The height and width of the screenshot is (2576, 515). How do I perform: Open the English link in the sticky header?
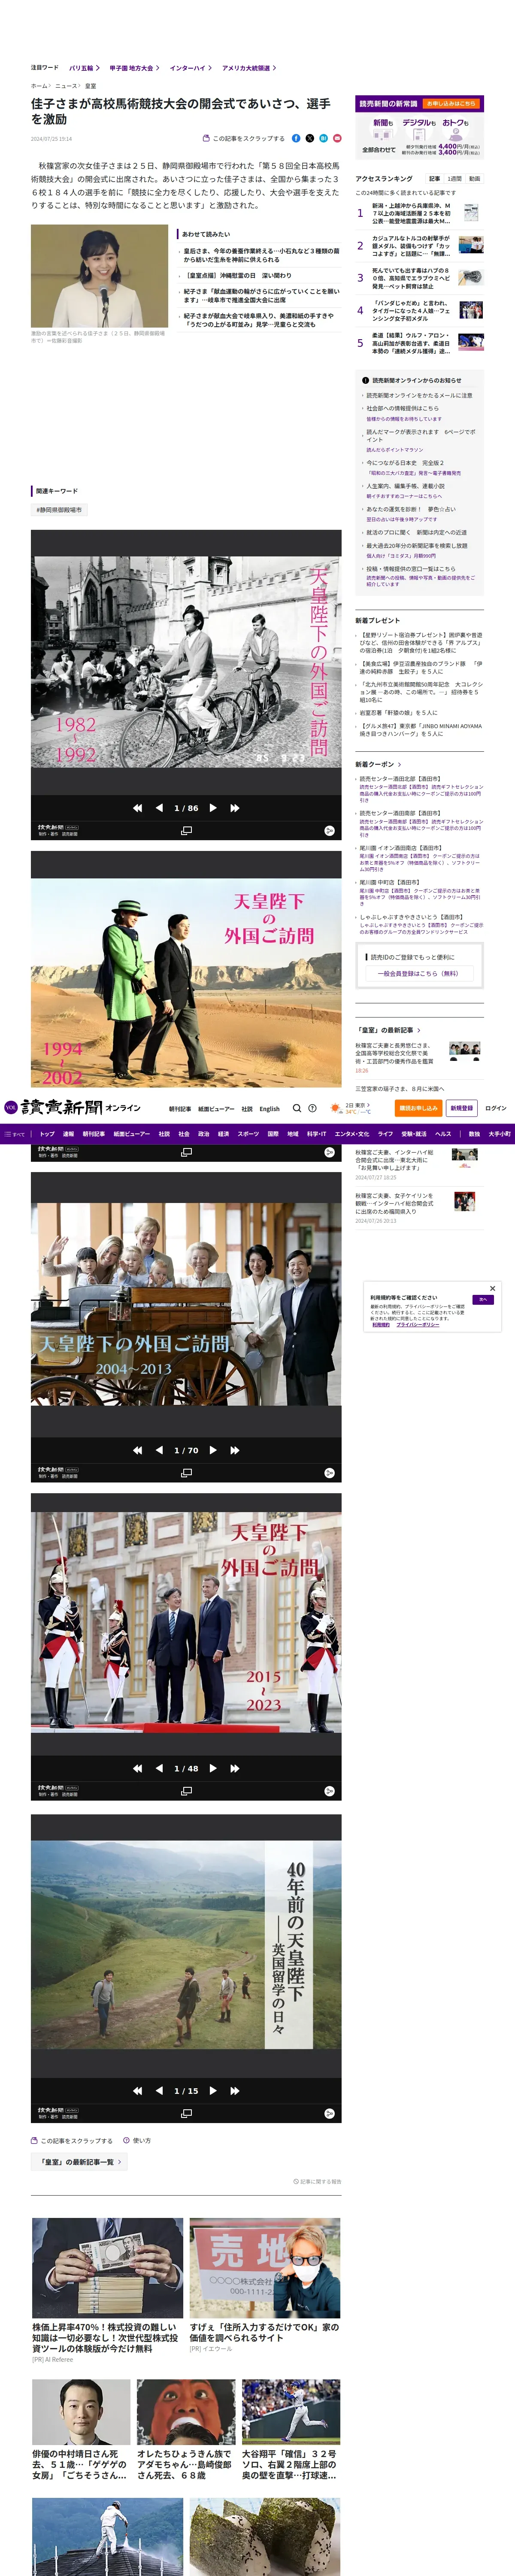click(270, 1108)
